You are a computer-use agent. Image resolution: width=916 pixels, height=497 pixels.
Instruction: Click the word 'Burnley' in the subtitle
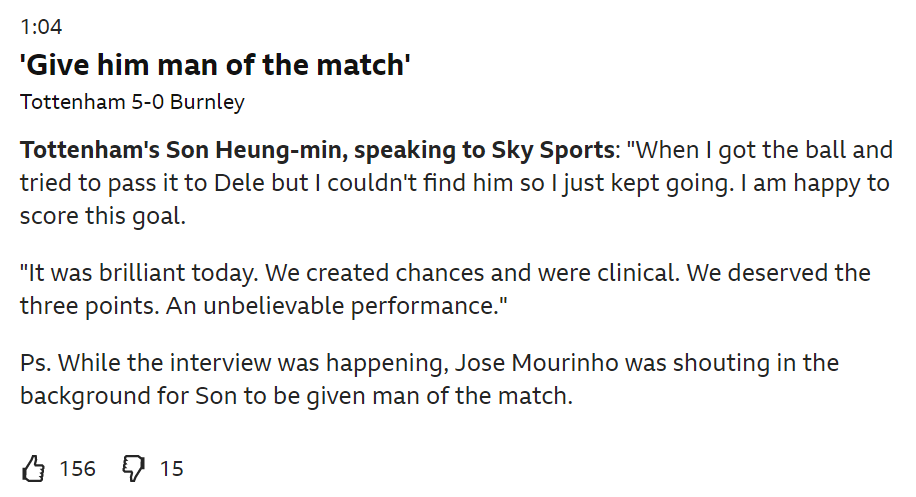click(x=207, y=102)
